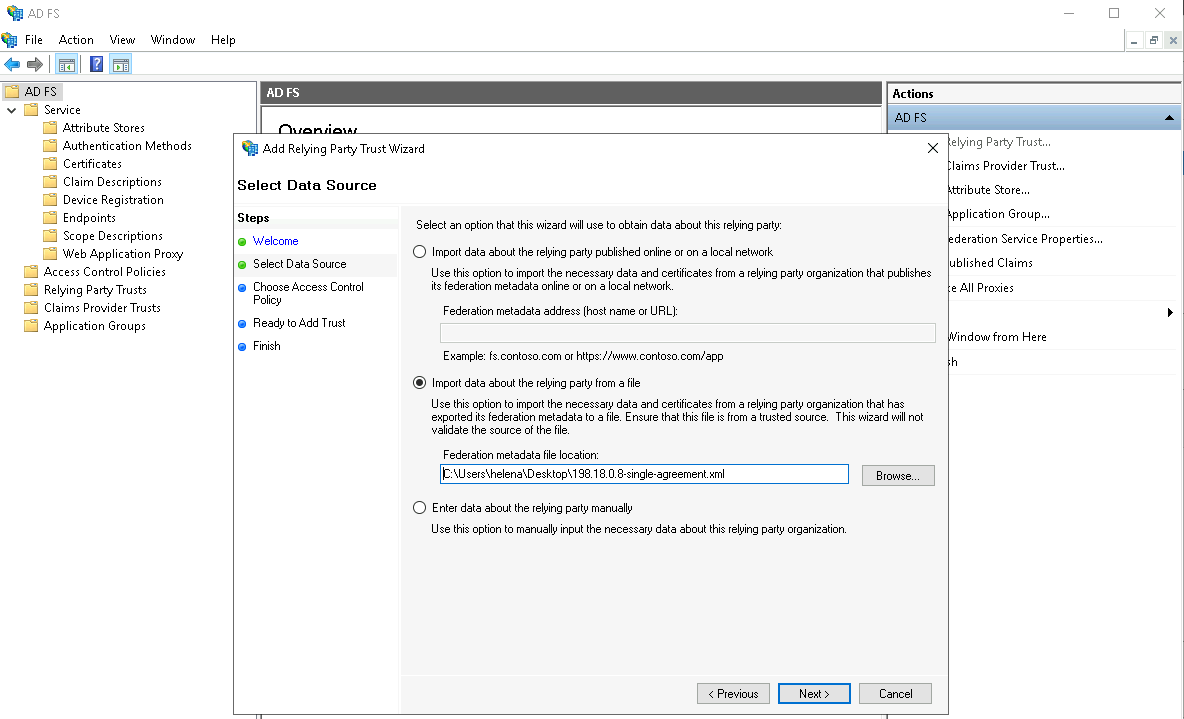Click the Next > button
1184x719 pixels.
[x=814, y=693]
